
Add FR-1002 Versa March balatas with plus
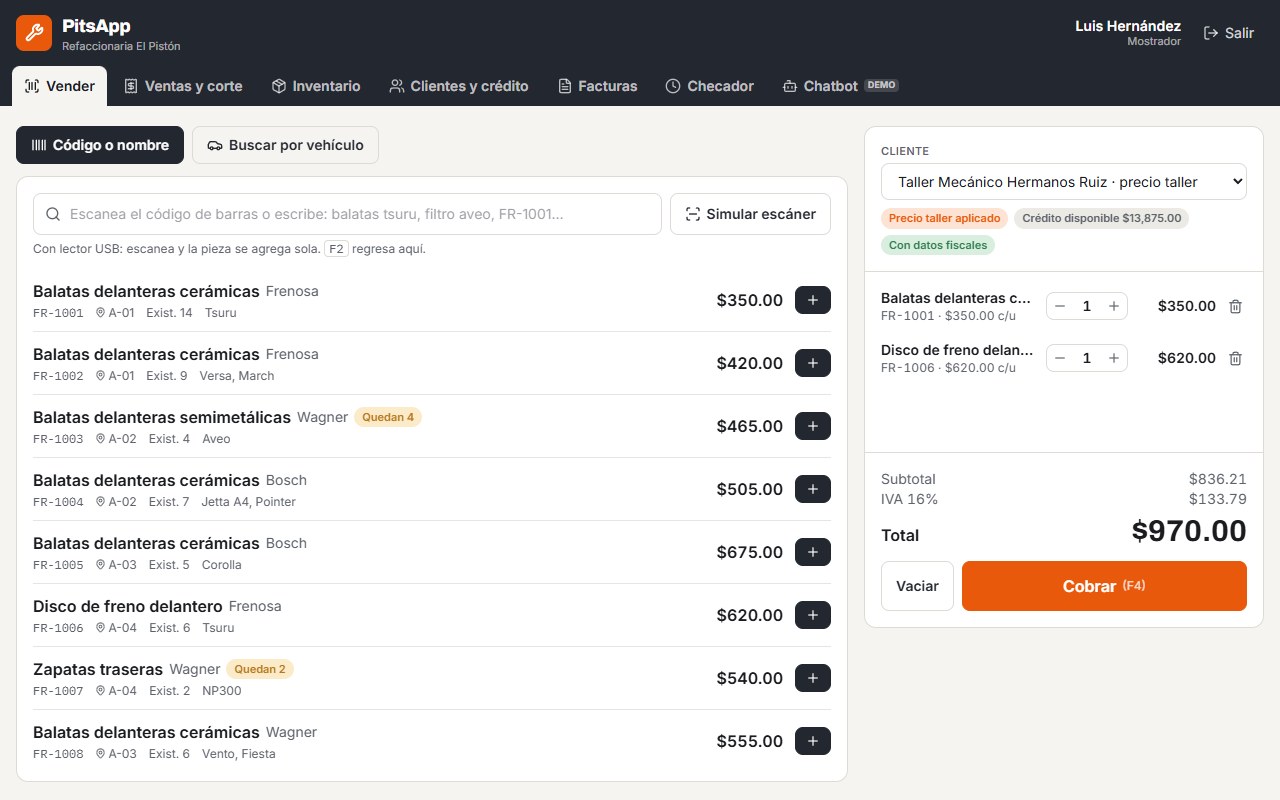(x=812, y=363)
